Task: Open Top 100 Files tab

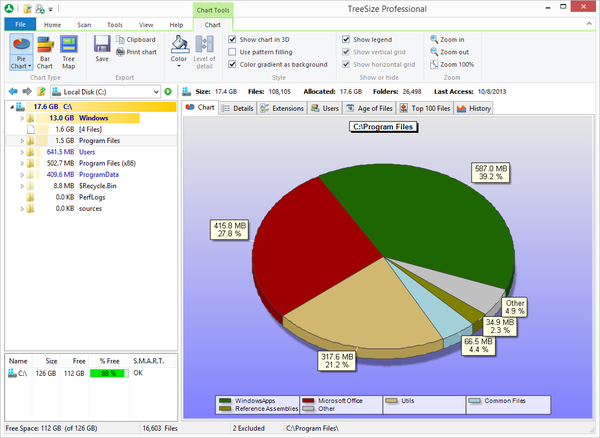Action: pyautogui.click(x=425, y=108)
